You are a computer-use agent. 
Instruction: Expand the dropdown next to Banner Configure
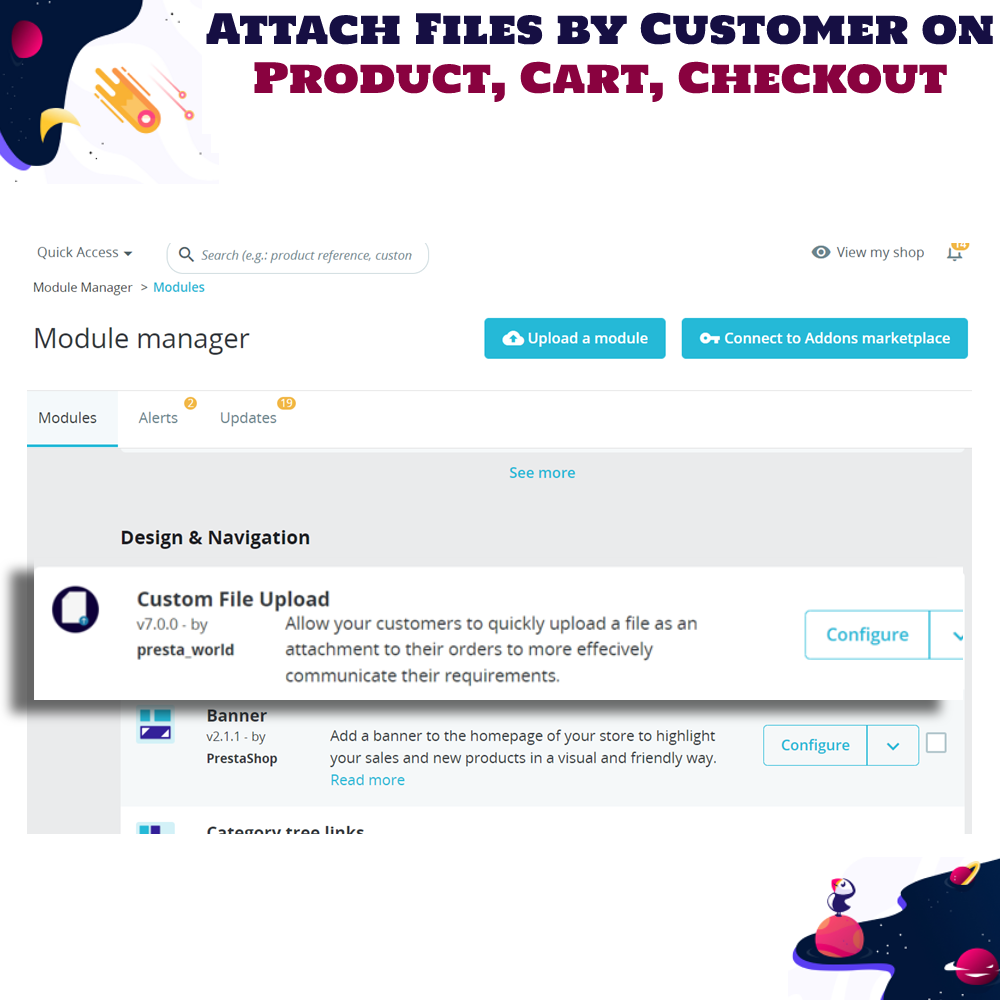point(893,745)
